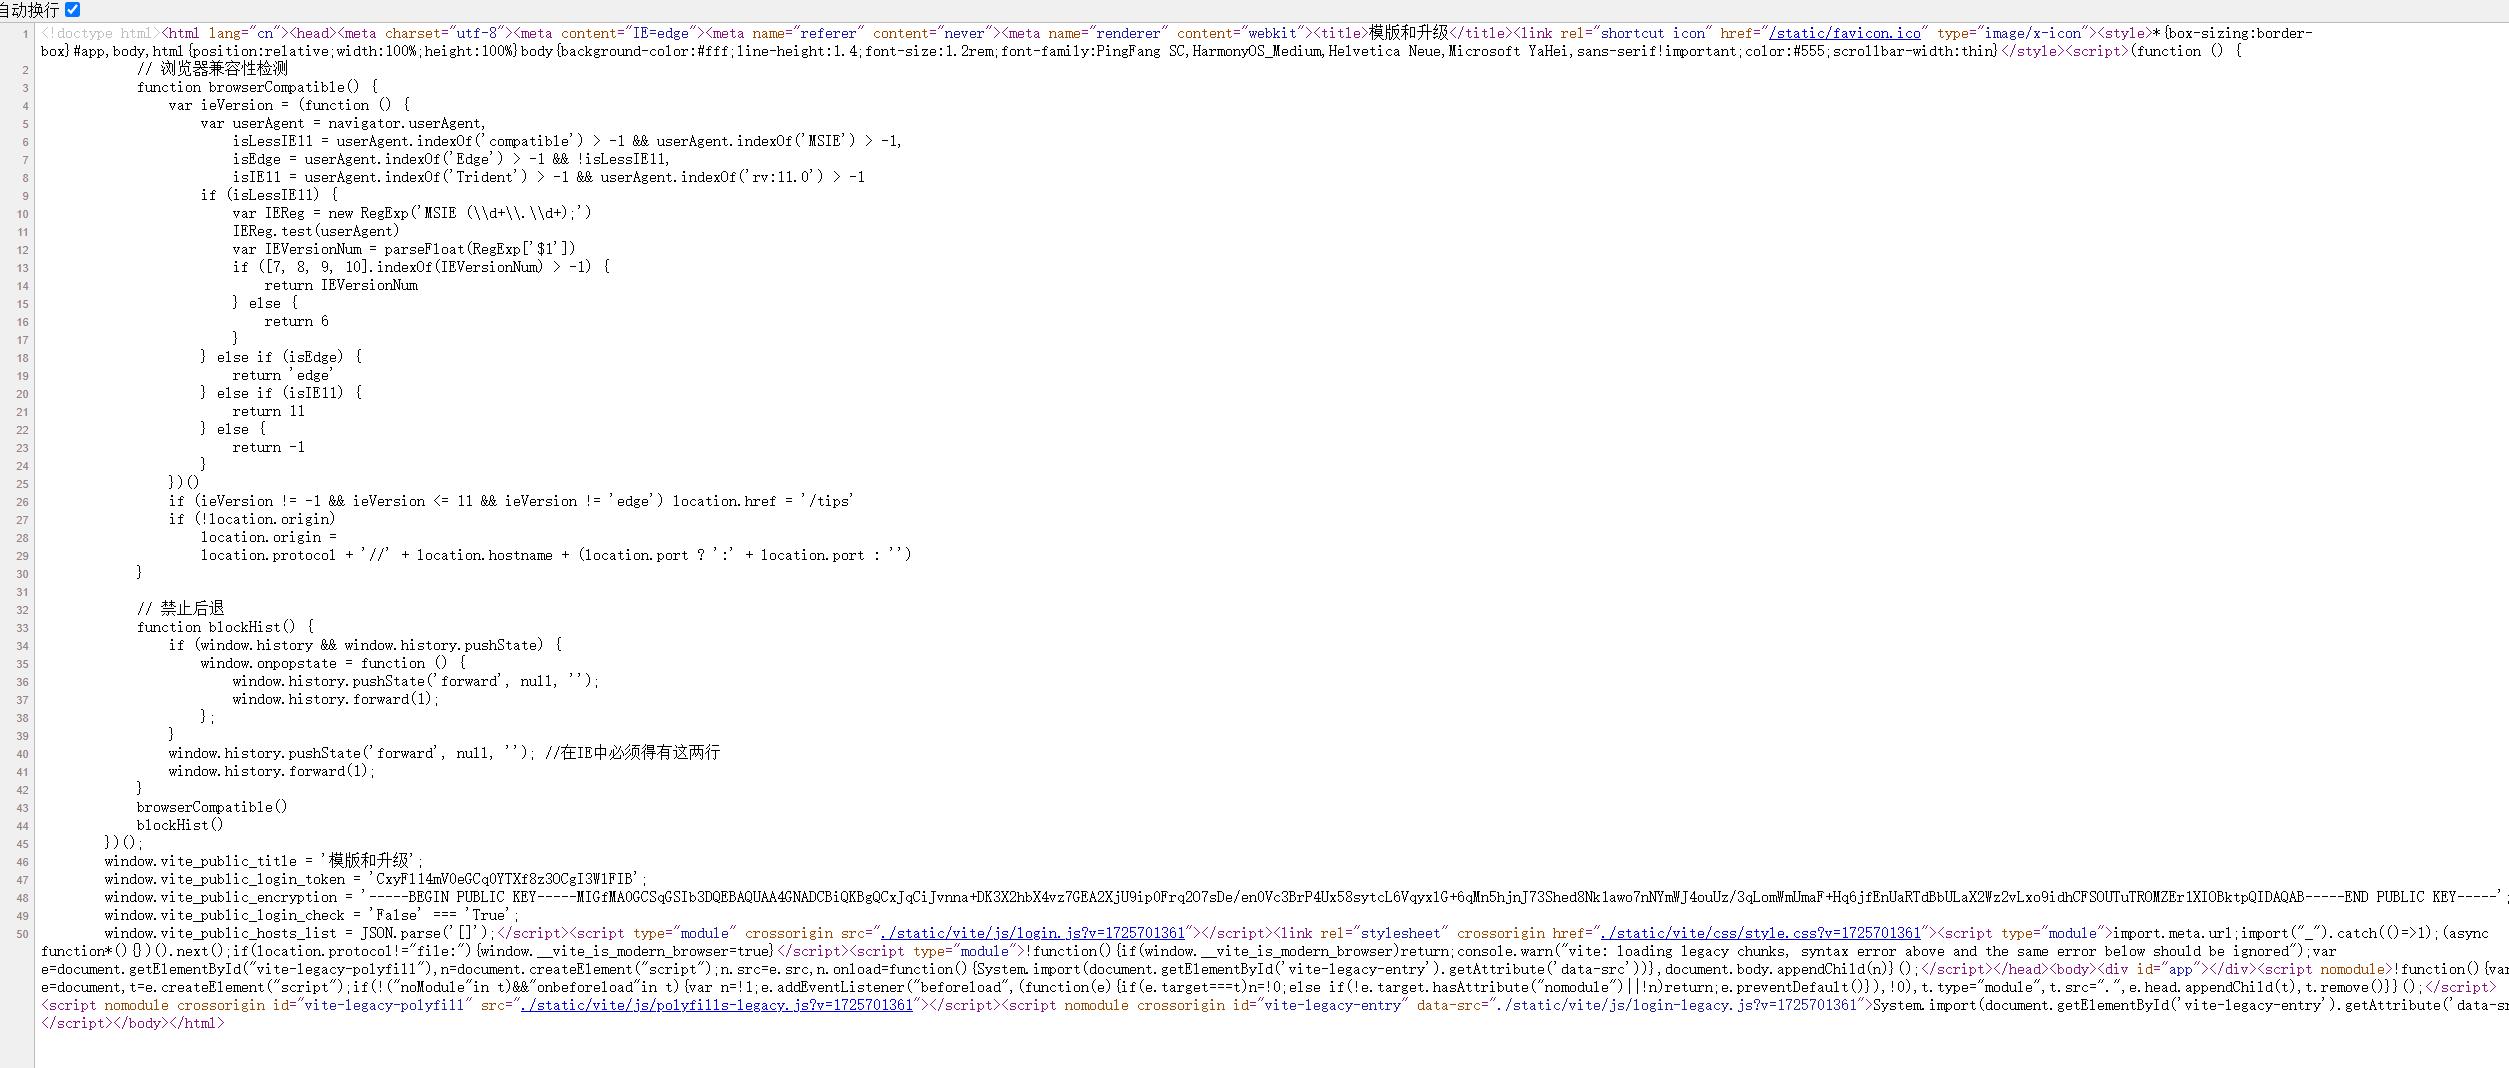
Task: Click line number 33 in the gutter
Action: [x=22, y=628]
